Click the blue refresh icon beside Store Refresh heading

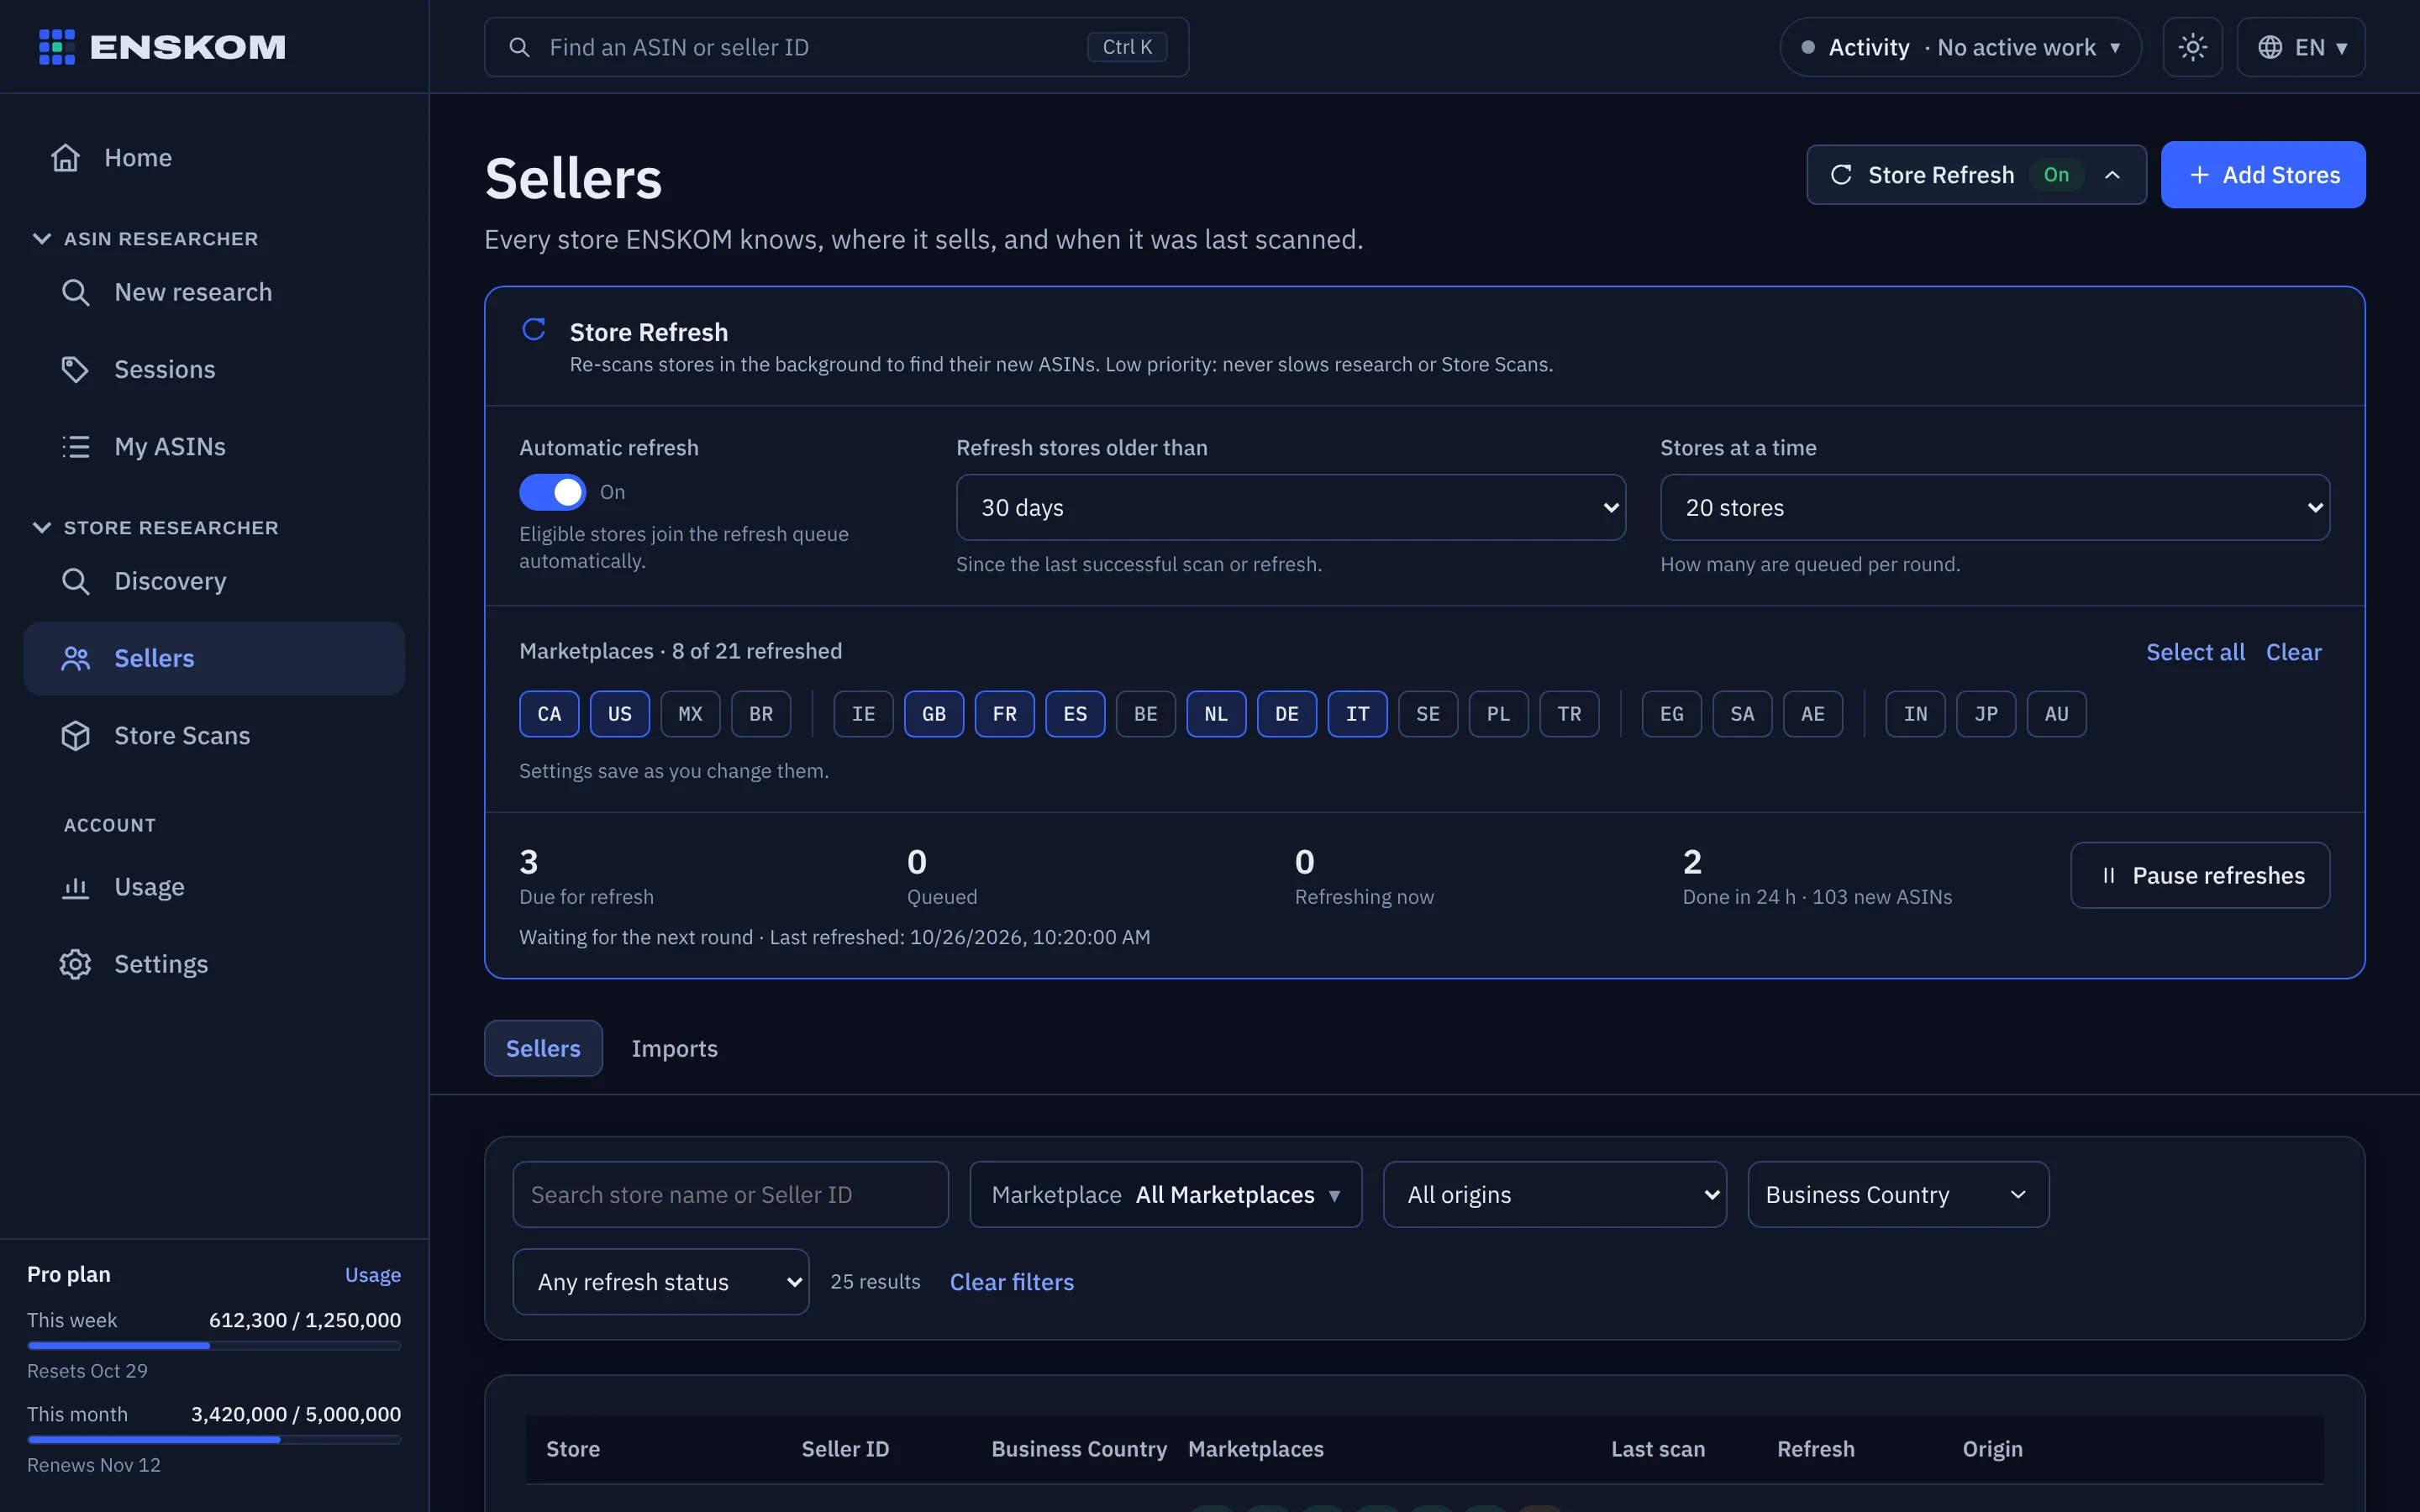point(534,329)
